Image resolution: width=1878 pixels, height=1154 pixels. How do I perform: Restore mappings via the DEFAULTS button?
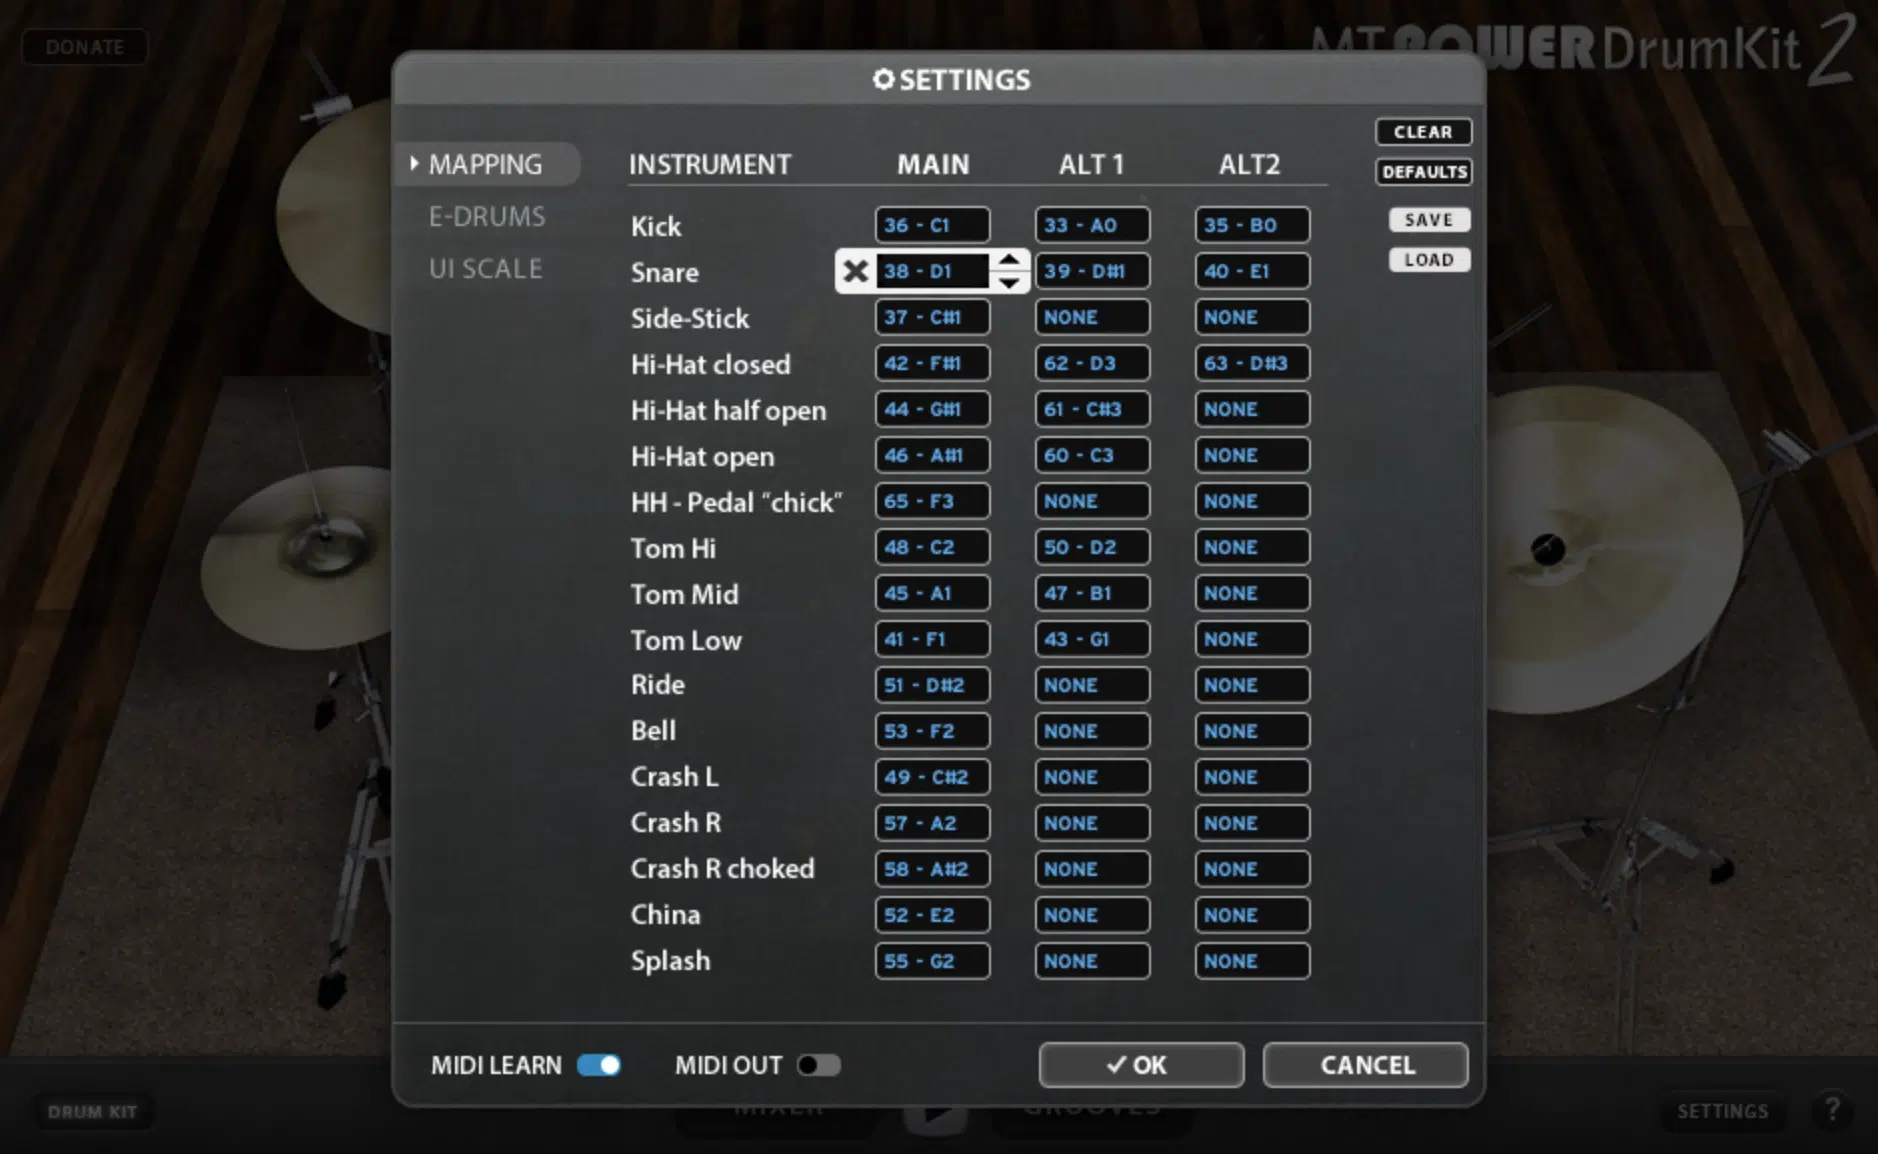pyautogui.click(x=1423, y=172)
